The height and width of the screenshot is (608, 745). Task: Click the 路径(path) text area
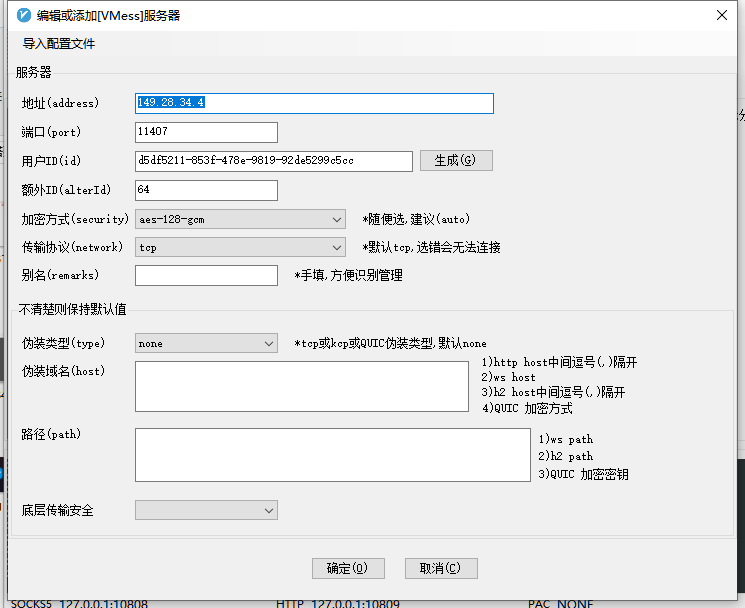tap(332, 455)
